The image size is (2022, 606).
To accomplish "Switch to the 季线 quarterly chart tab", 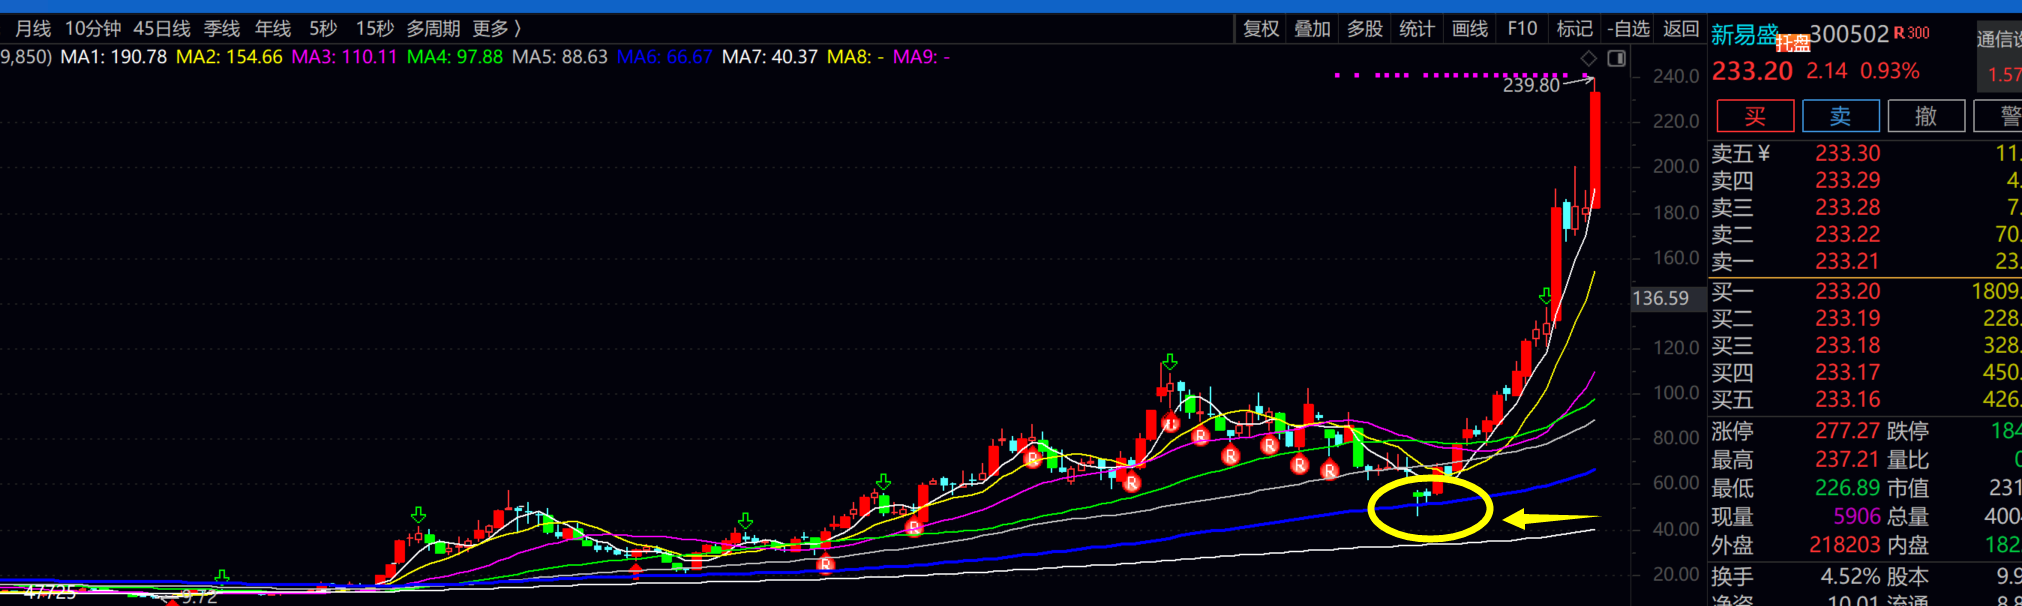I will (x=221, y=29).
